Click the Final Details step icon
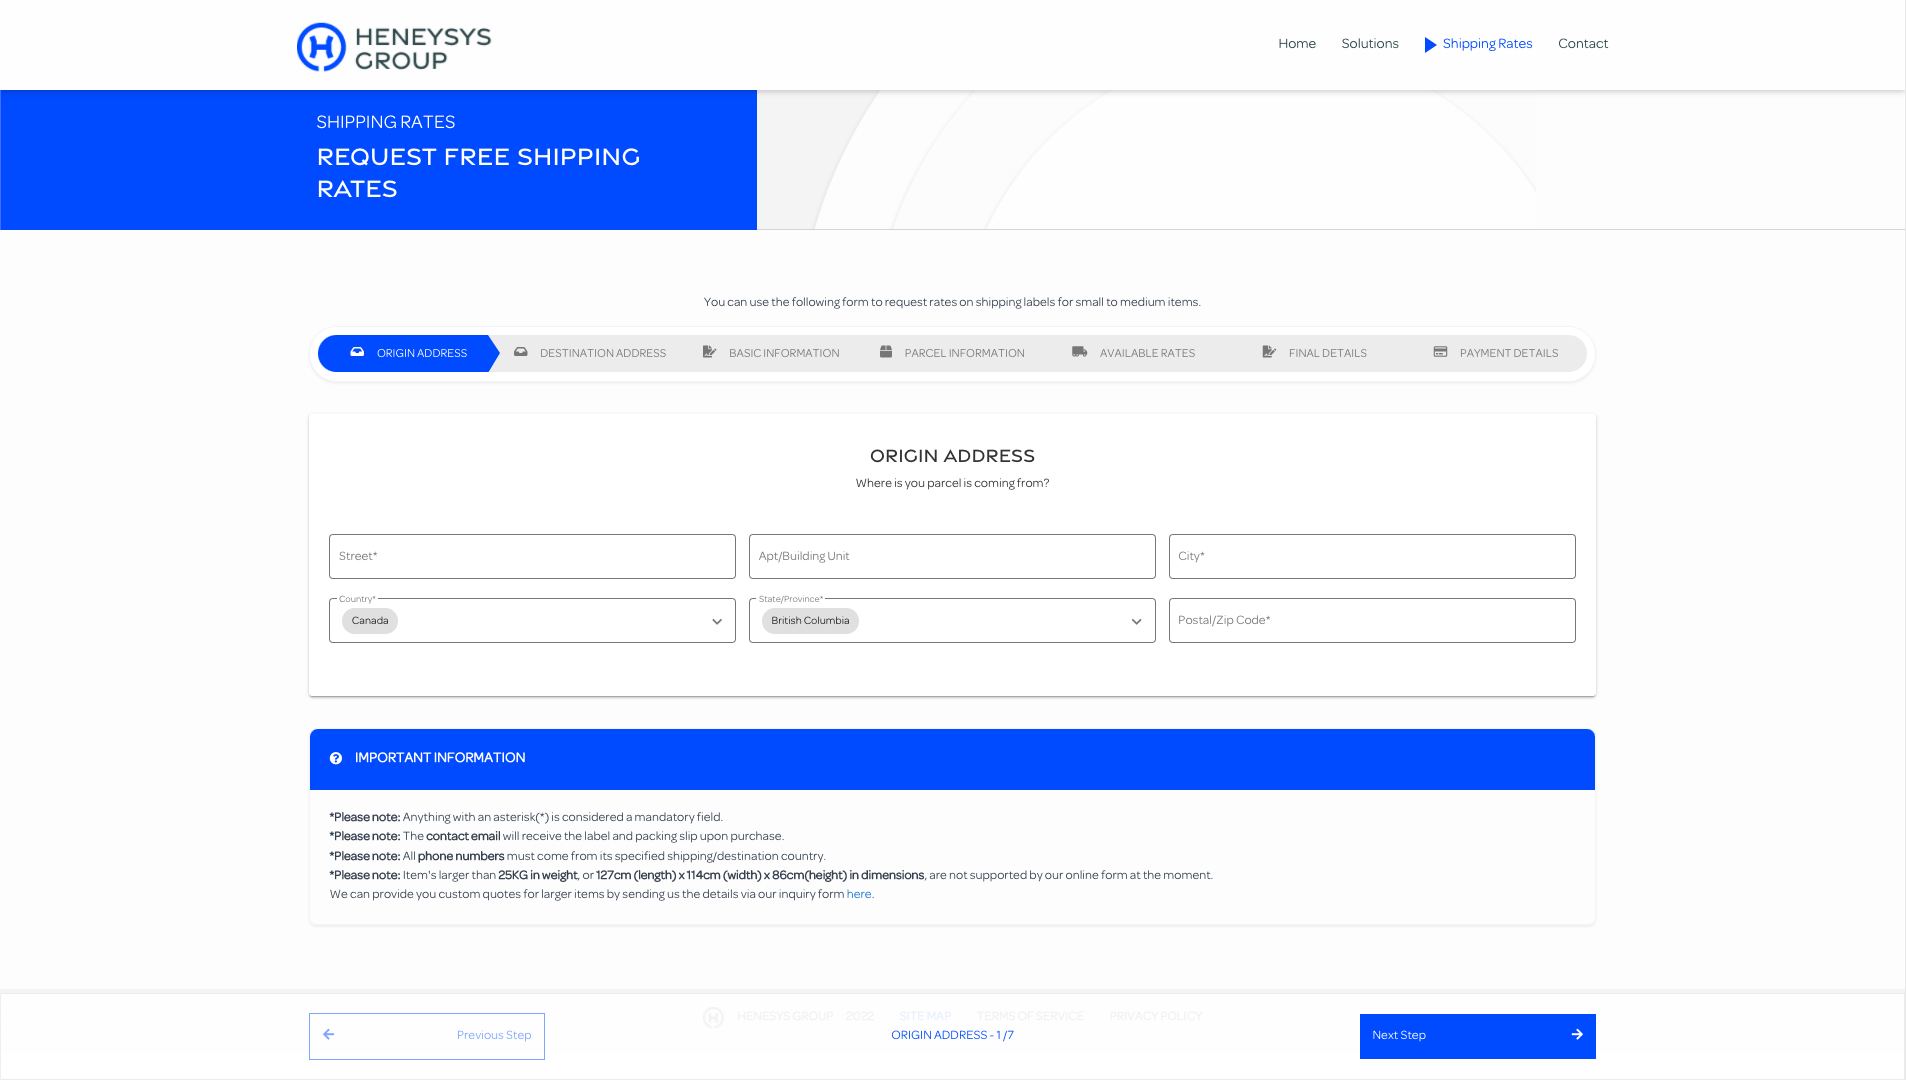Screen dimensions: 1906x1080 pyautogui.click(x=1269, y=352)
